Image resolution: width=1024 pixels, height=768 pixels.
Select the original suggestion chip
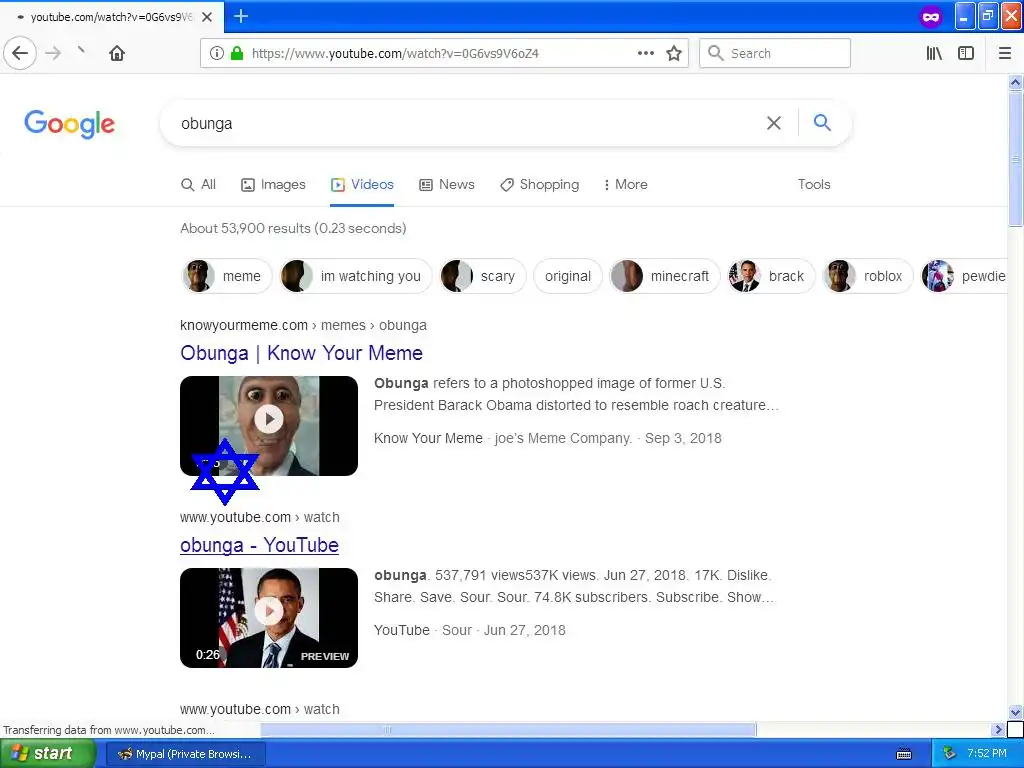[x=568, y=276]
